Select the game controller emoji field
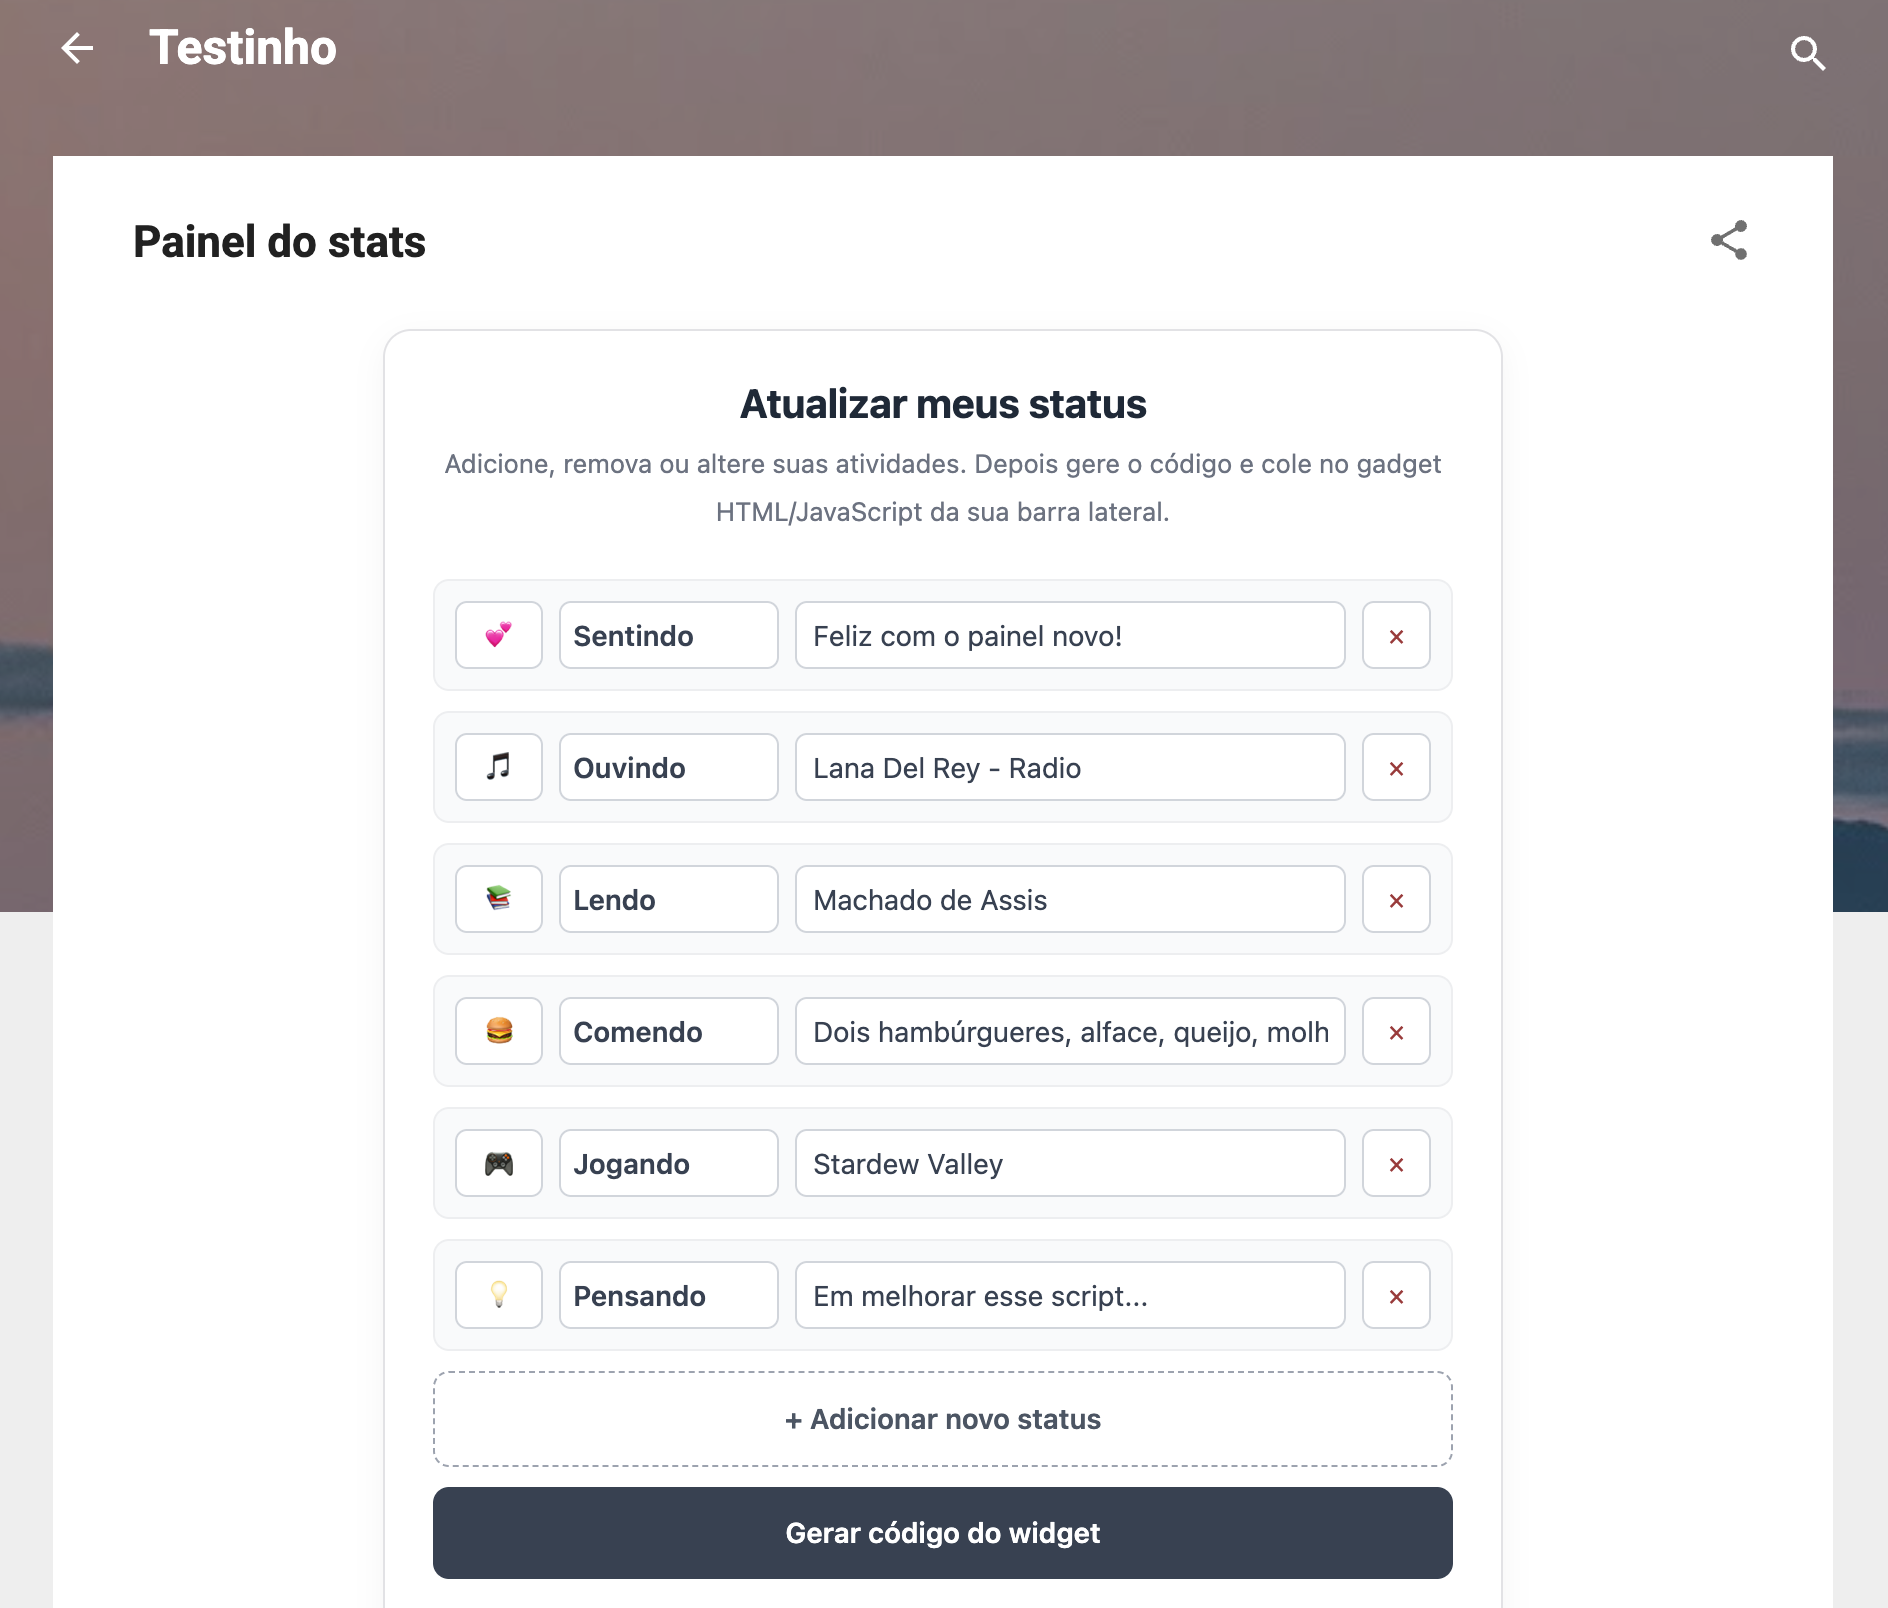The height and width of the screenshot is (1608, 1888). pos(499,1163)
